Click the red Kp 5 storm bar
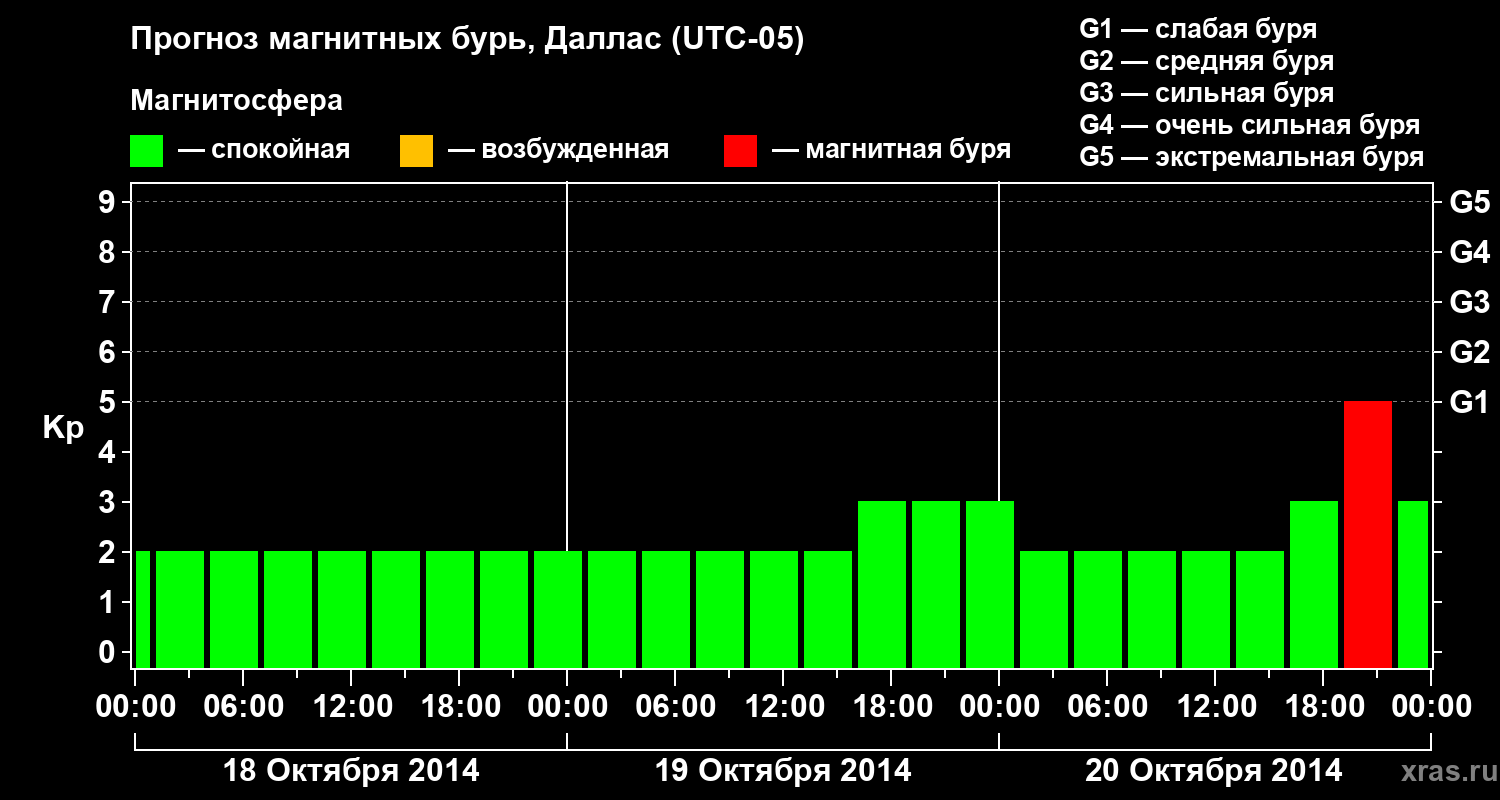 [1368, 534]
